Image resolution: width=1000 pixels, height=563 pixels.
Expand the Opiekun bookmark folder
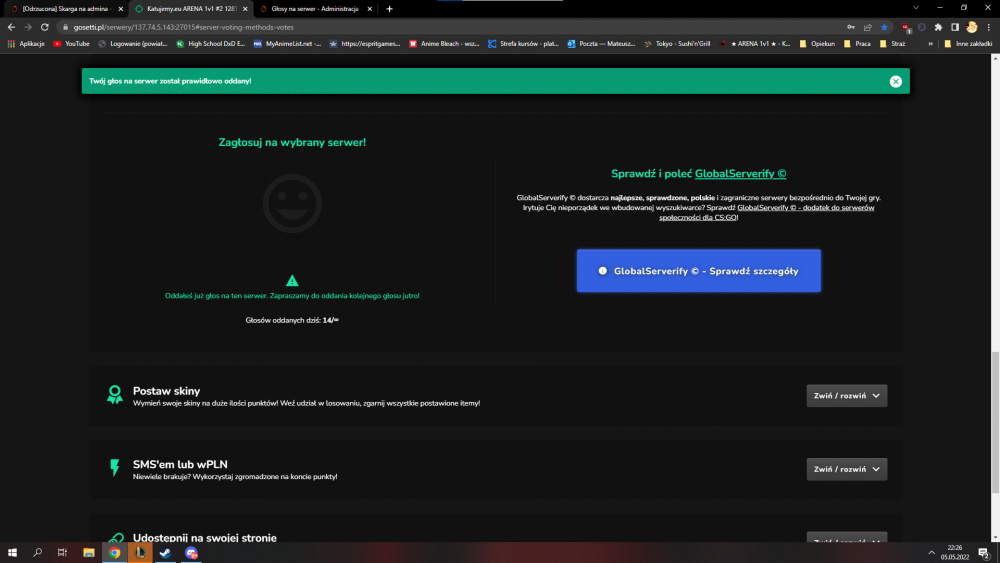pos(817,44)
